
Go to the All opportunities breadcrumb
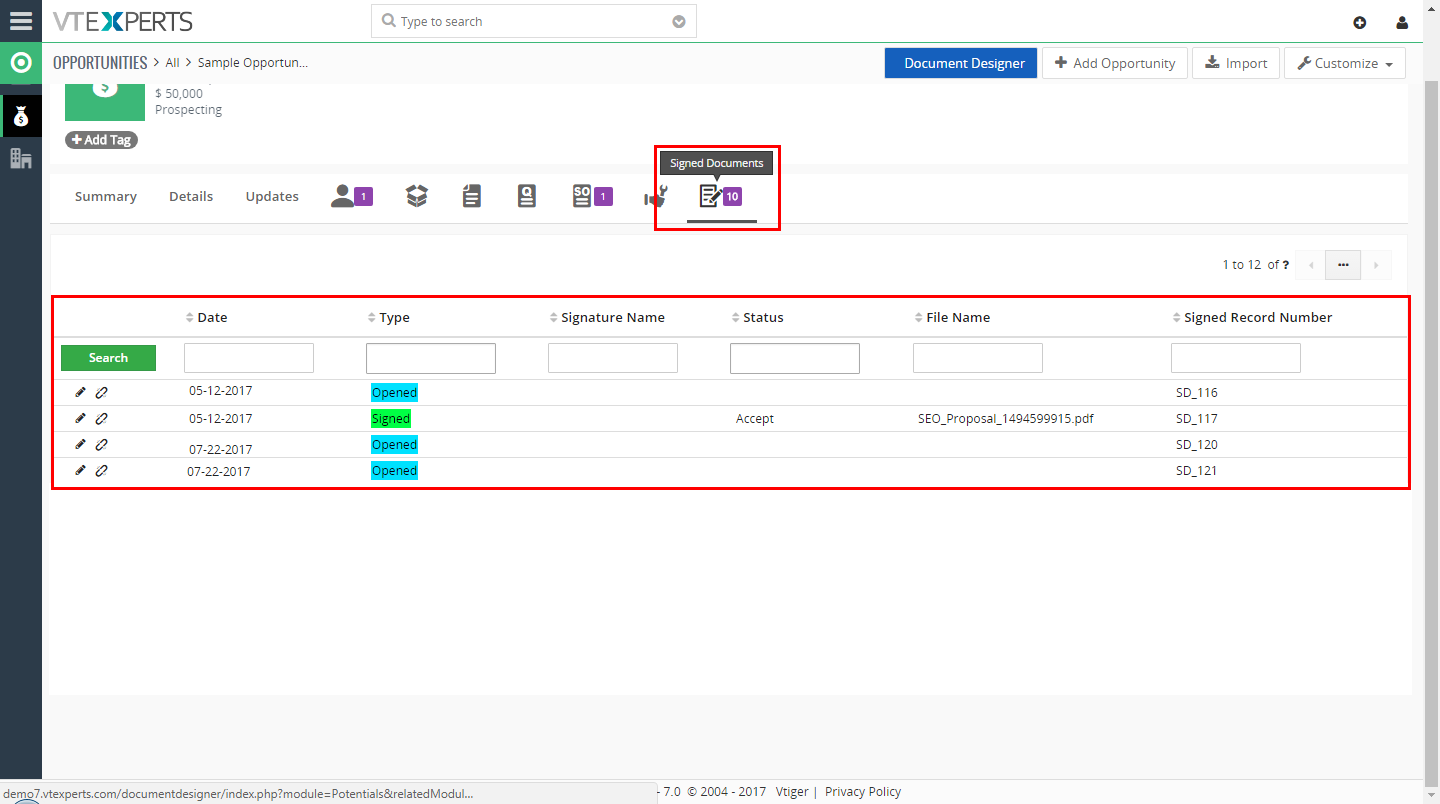click(172, 62)
